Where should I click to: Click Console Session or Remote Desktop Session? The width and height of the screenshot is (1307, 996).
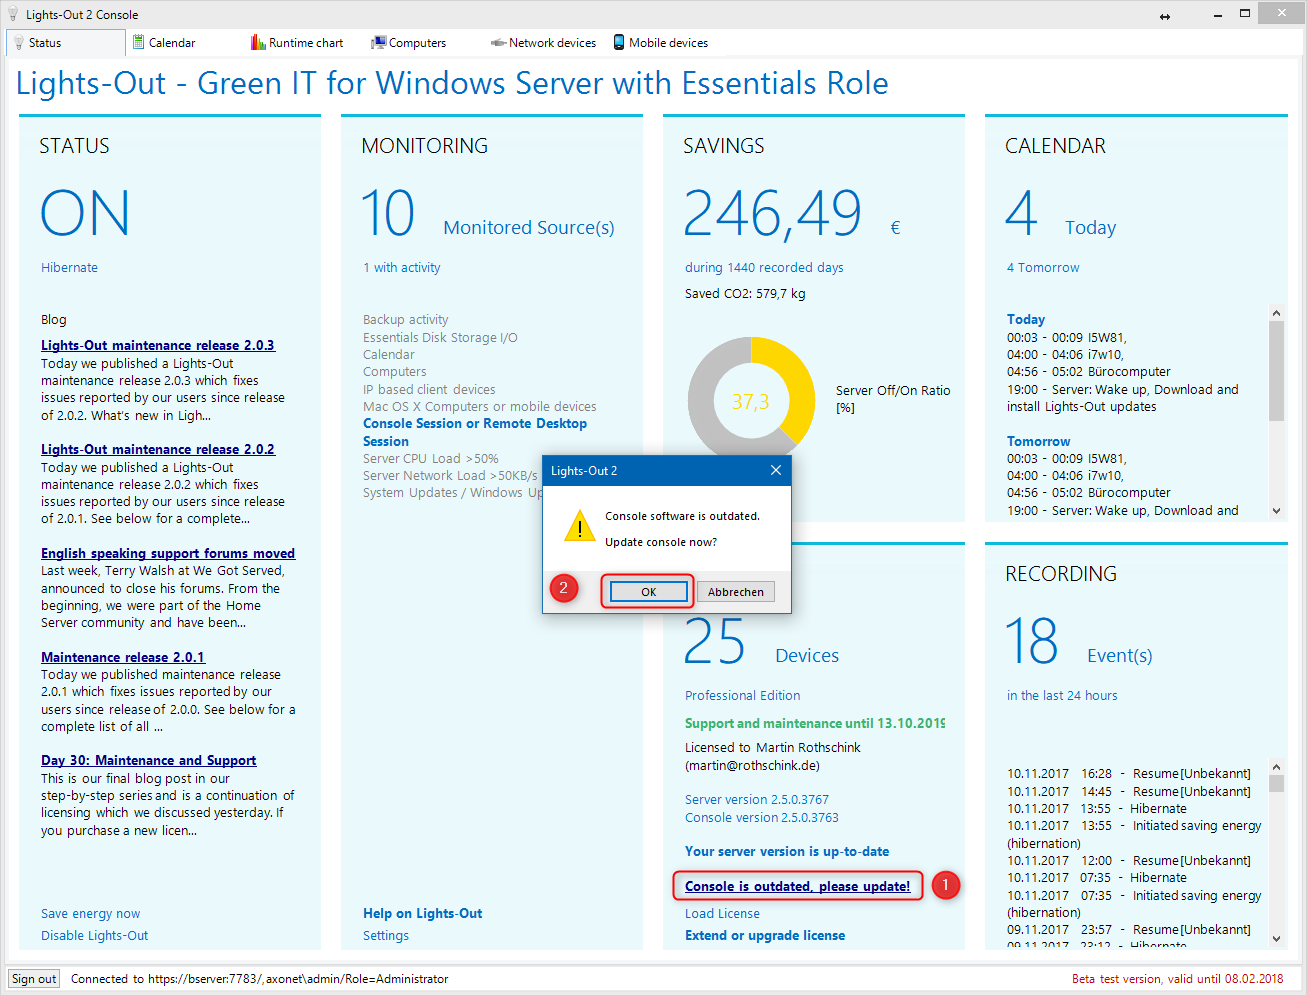475,432
